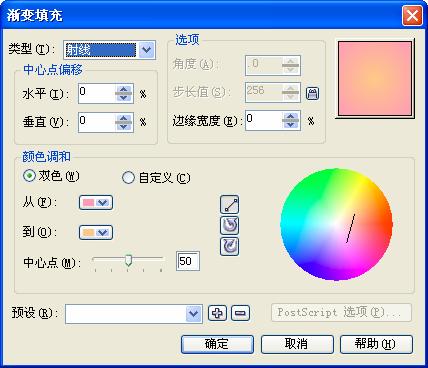Image resolution: width=428 pixels, height=368 pixels.
Task: Select the 自定义 radio button
Action: 128,178
